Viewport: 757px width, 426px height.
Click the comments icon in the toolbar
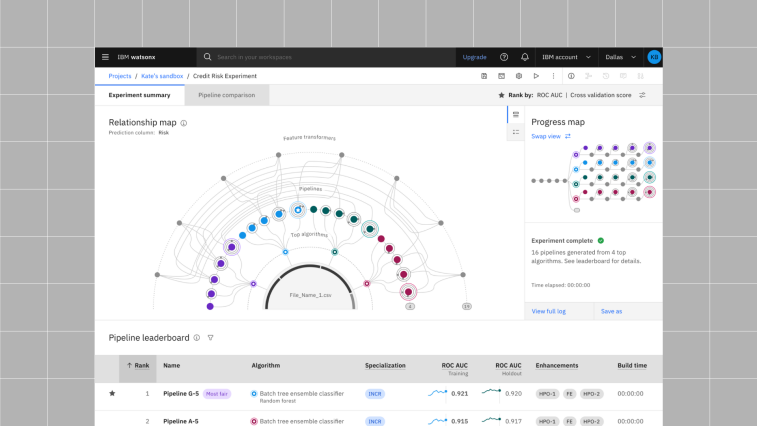click(x=623, y=76)
